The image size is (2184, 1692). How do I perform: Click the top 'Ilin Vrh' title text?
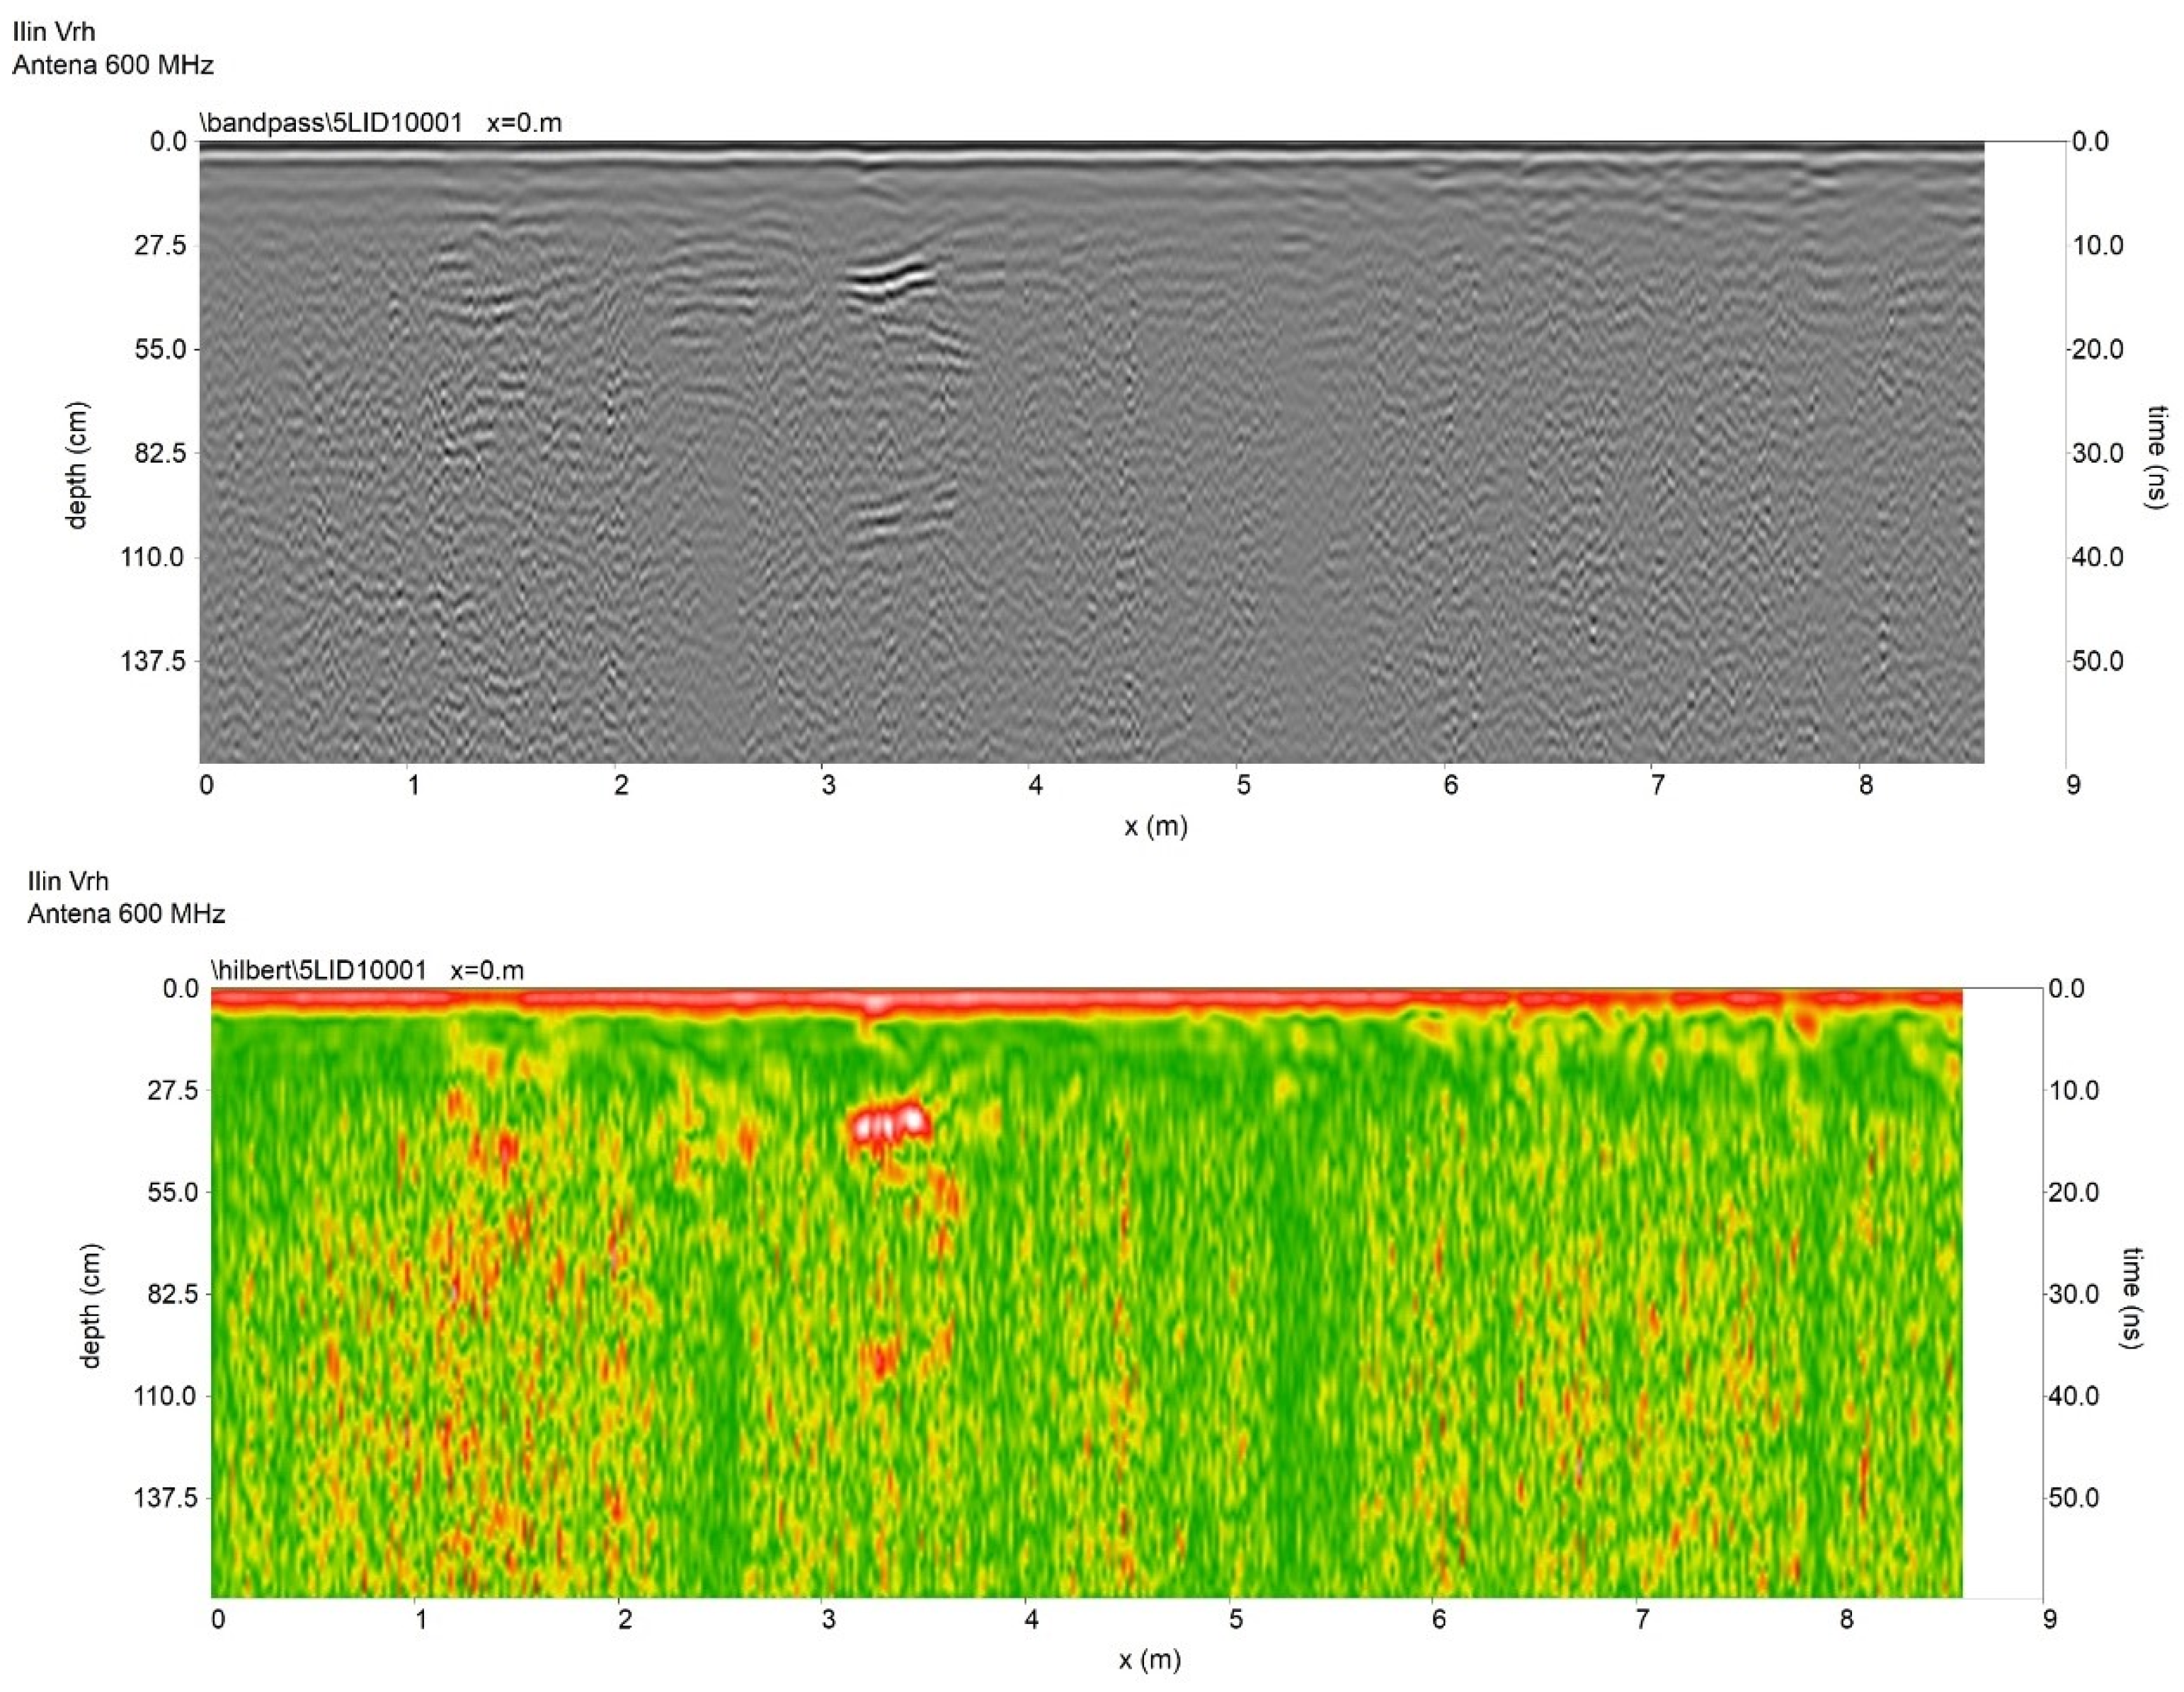tap(54, 32)
